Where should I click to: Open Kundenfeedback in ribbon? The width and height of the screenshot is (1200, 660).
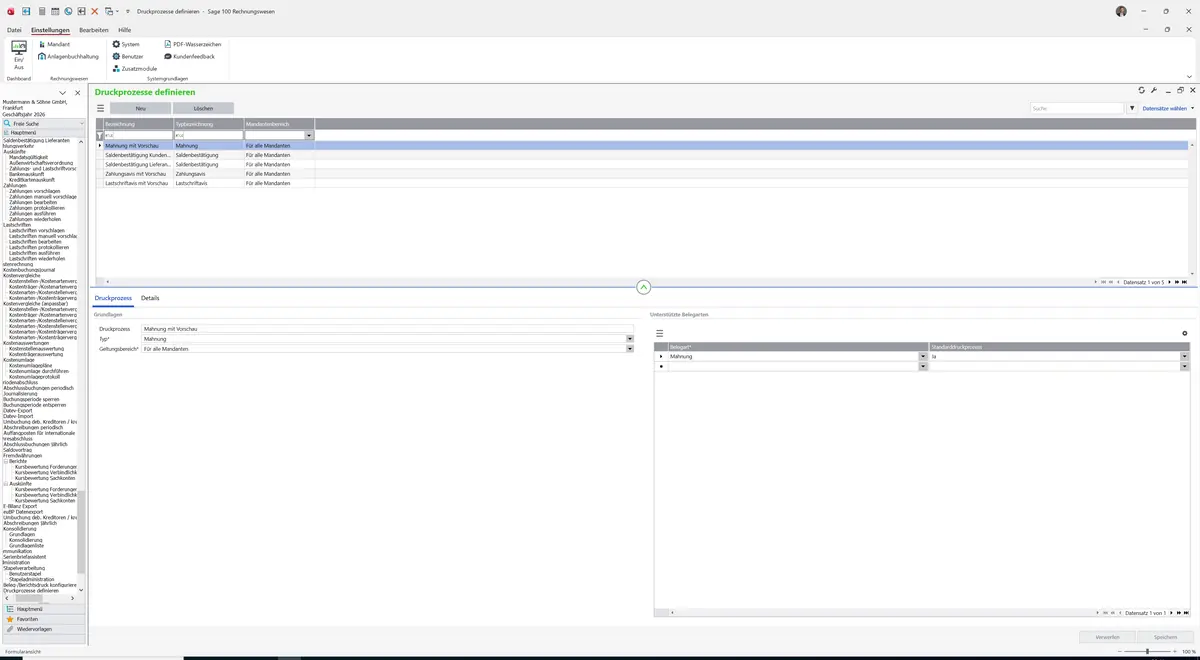point(189,56)
